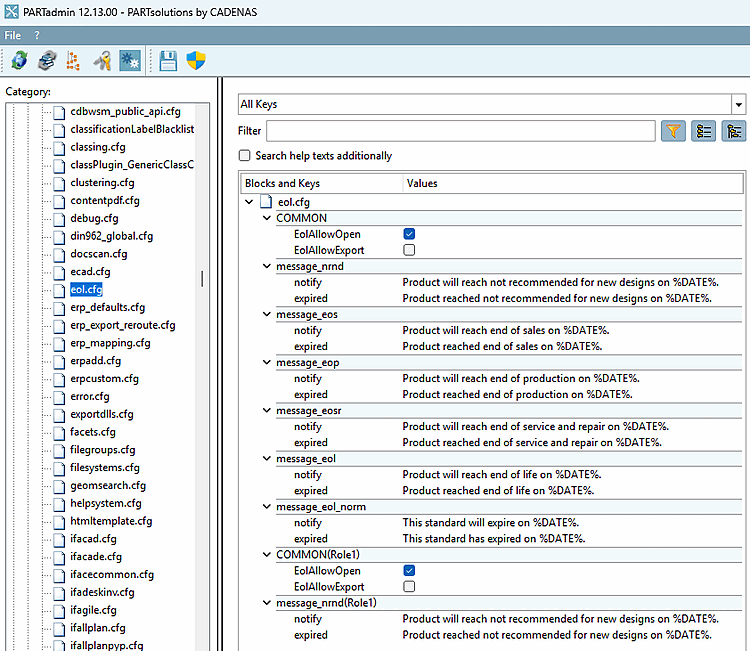Click file icon next to eol.cfg root block
The width and height of the screenshot is (750, 651).
(x=266, y=202)
